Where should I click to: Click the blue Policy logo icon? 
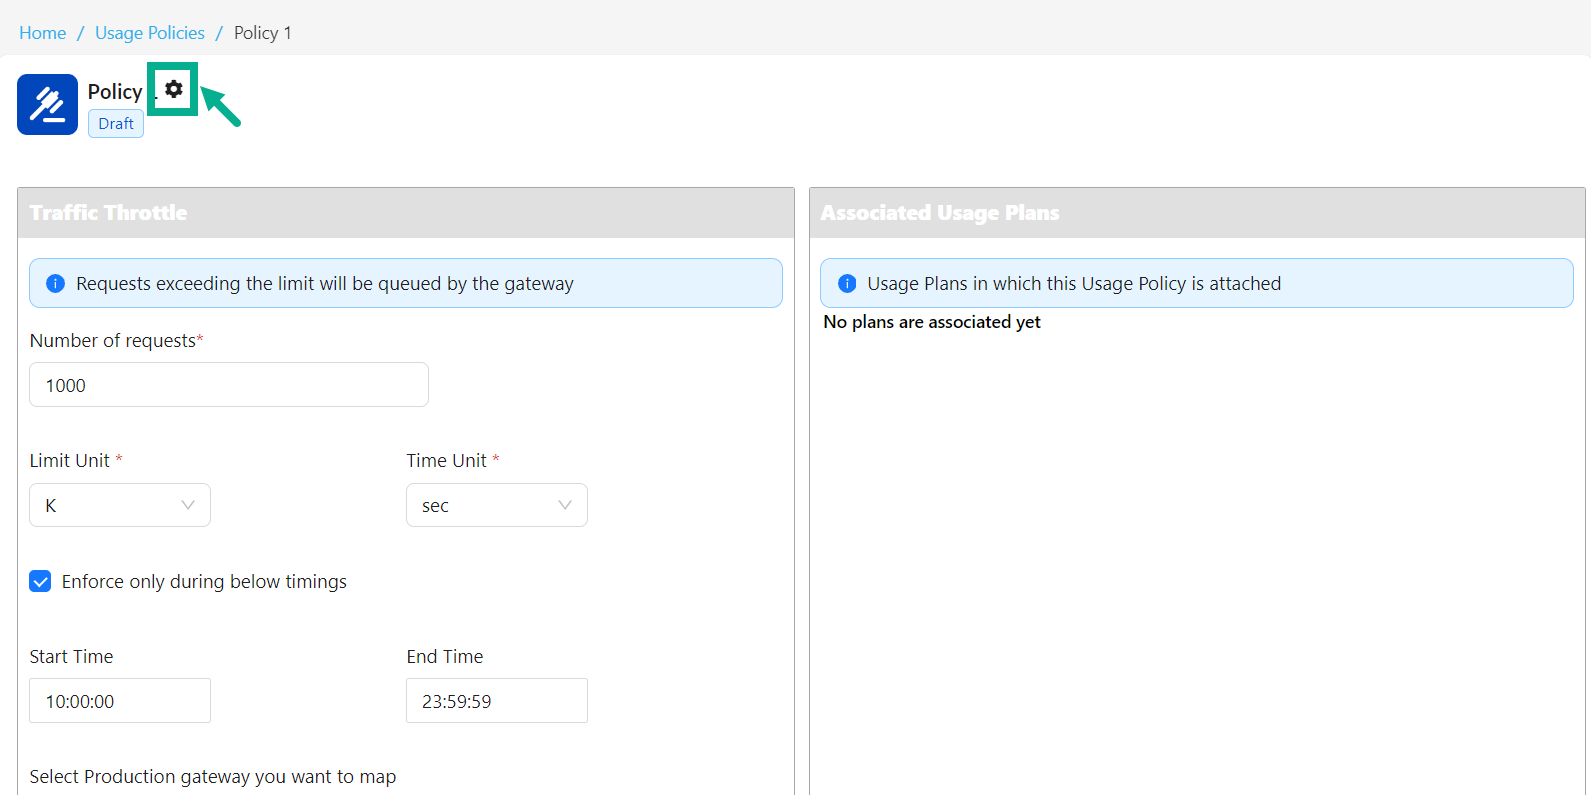tap(47, 104)
